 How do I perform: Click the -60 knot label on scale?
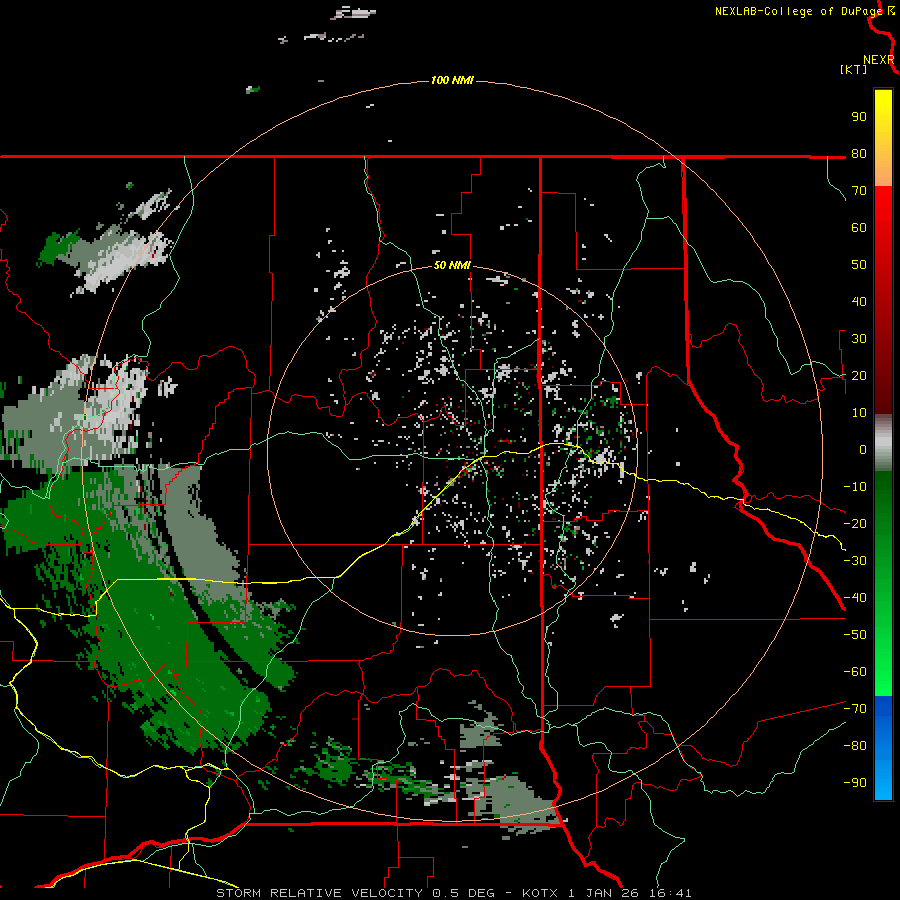tap(855, 672)
